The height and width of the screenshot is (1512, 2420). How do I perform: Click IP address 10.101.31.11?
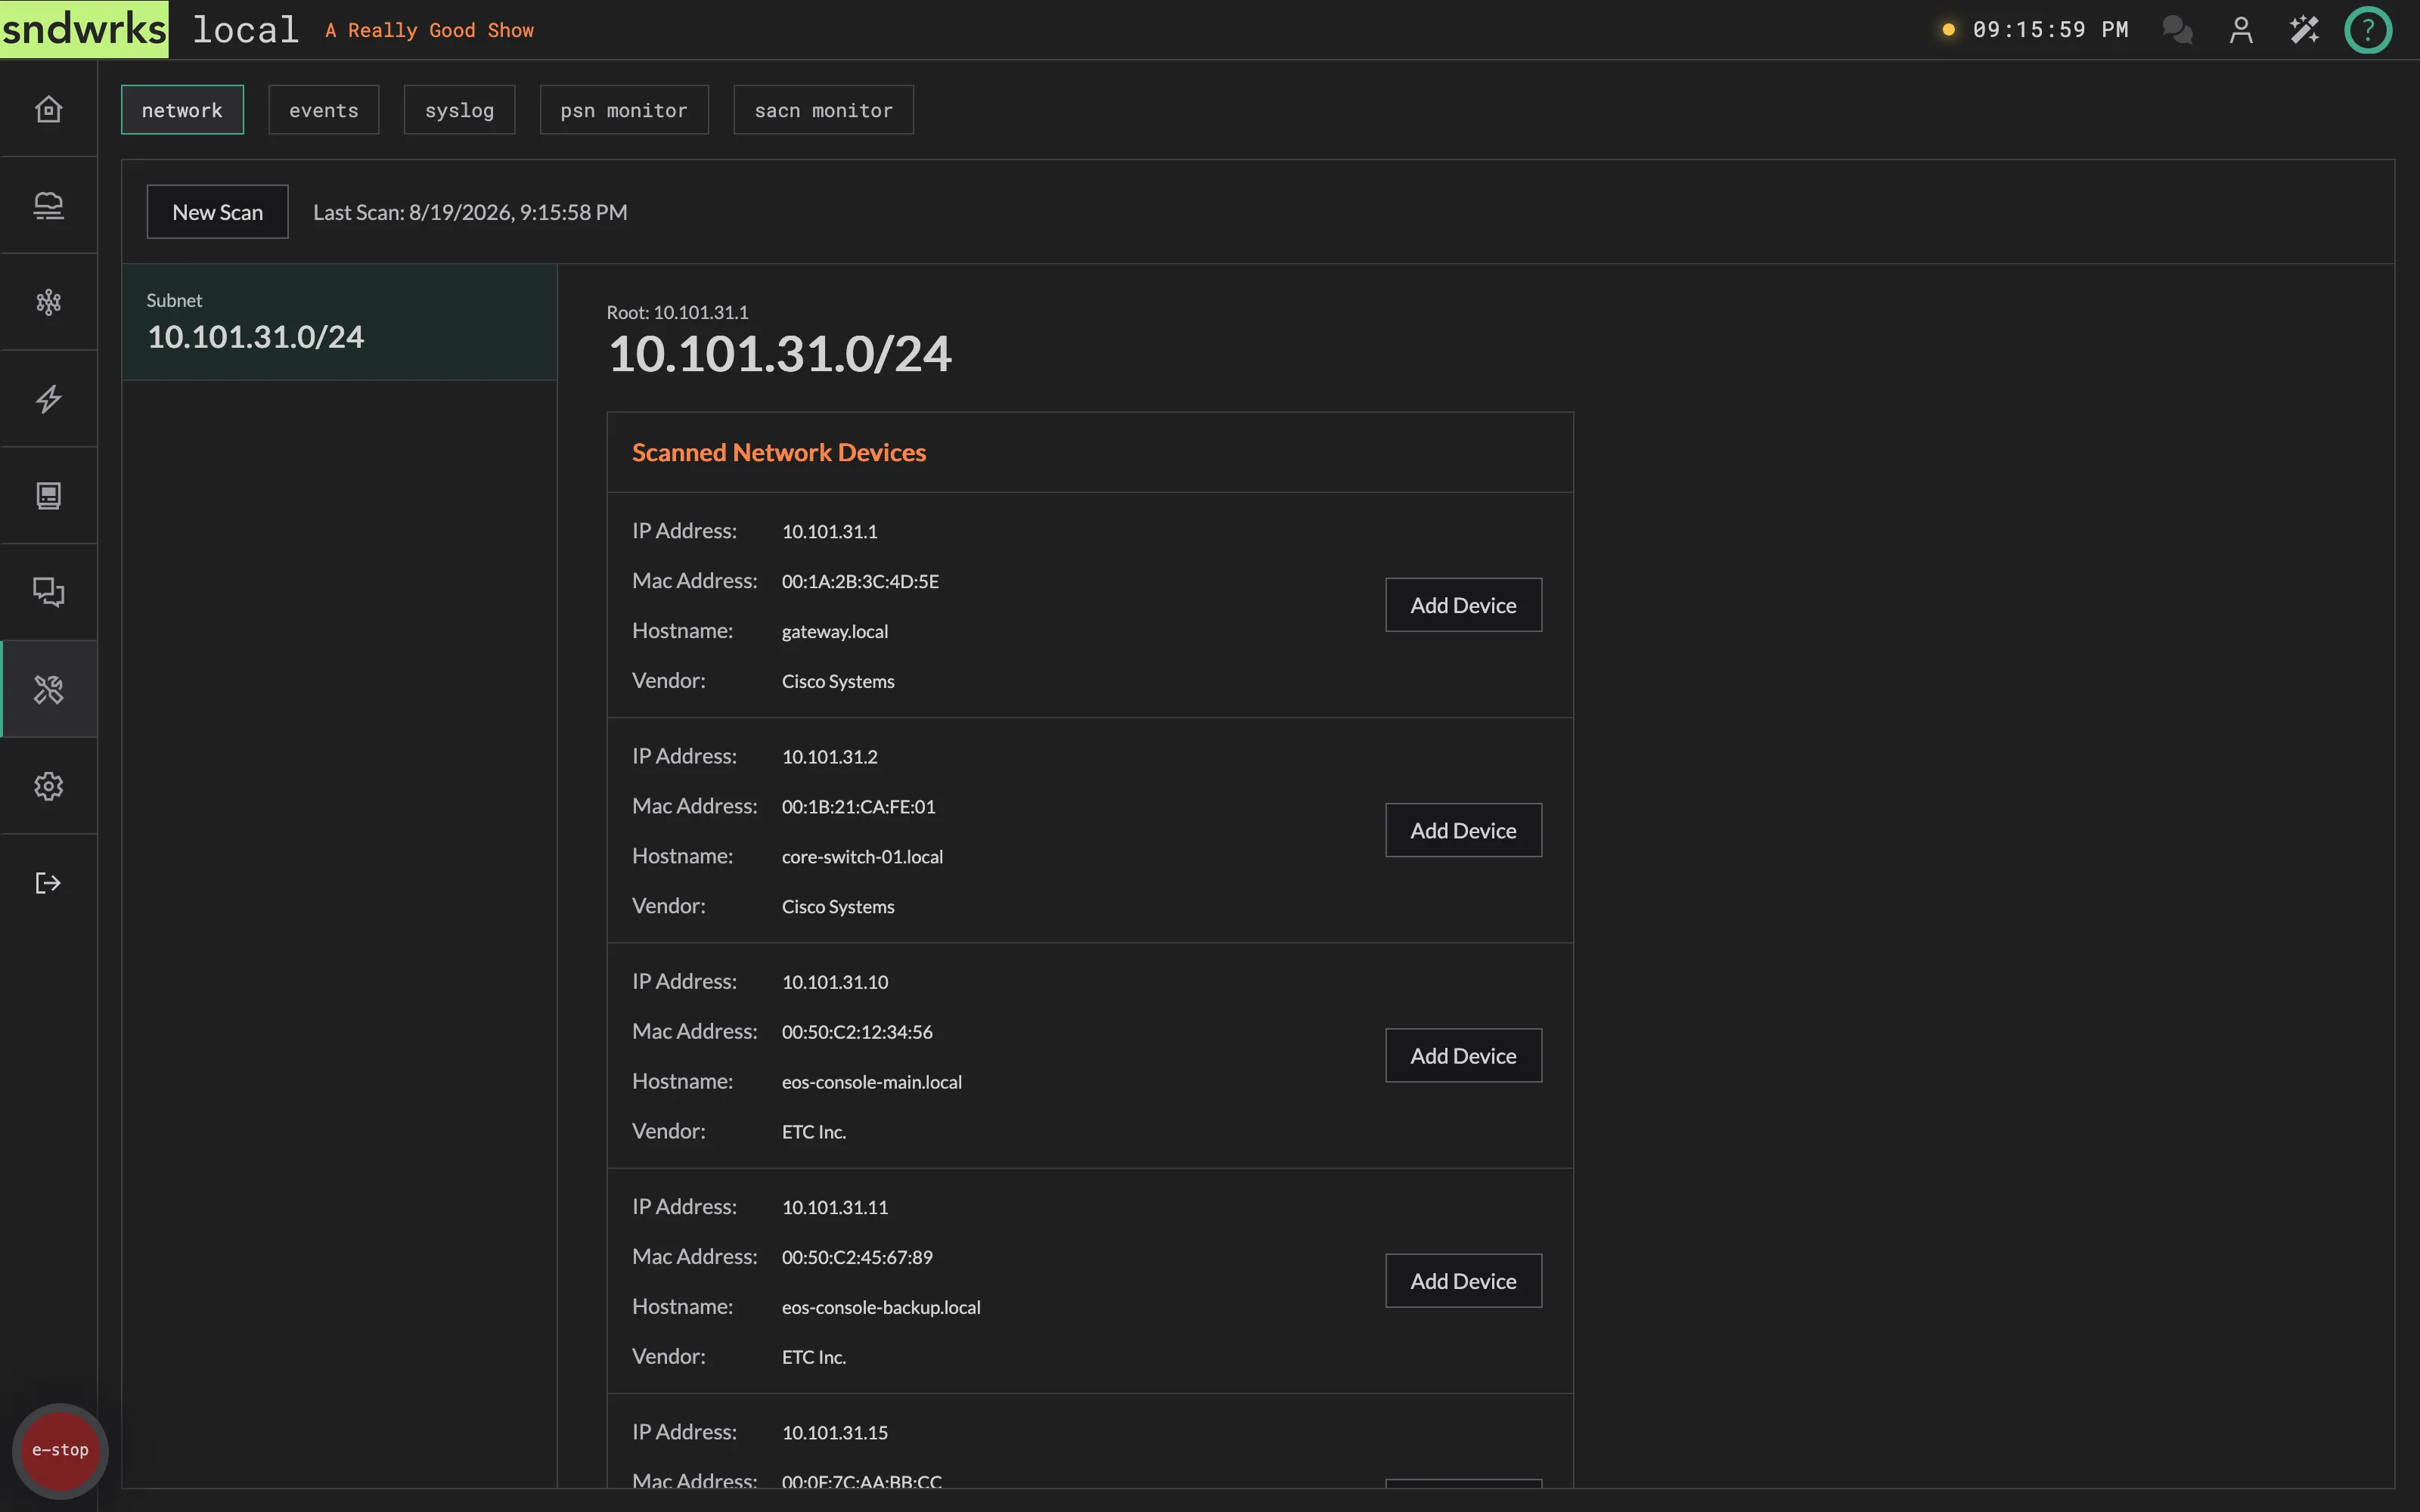click(835, 1207)
